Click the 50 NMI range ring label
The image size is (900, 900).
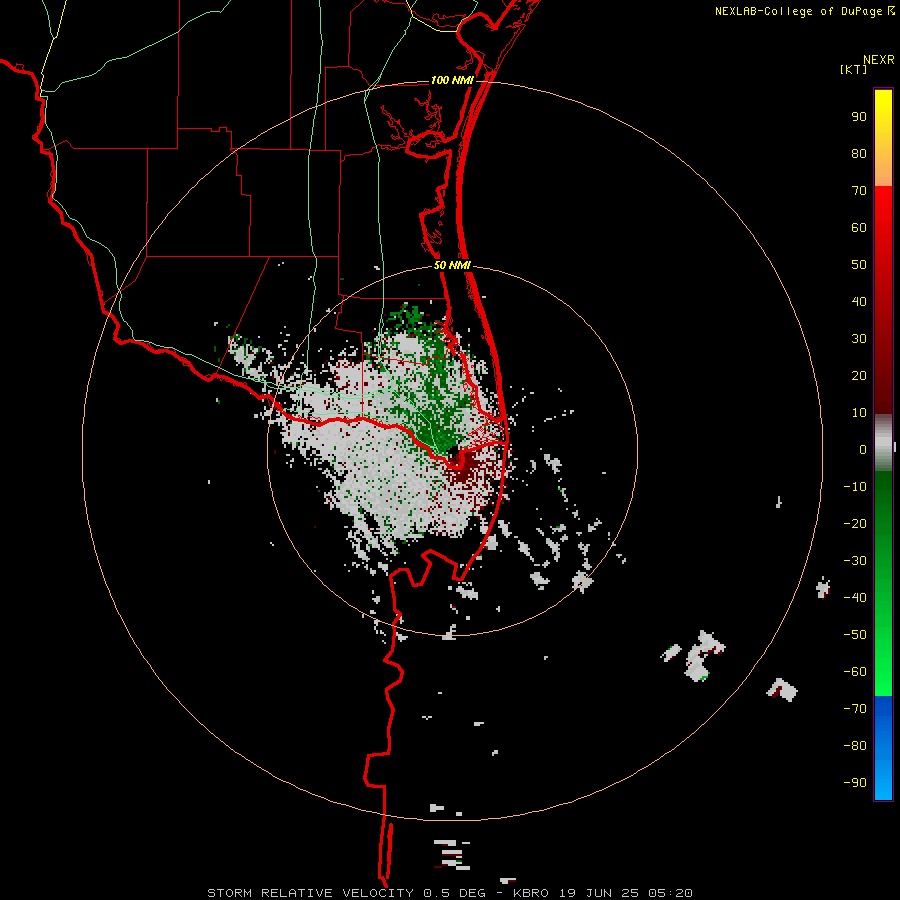pyautogui.click(x=452, y=265)
